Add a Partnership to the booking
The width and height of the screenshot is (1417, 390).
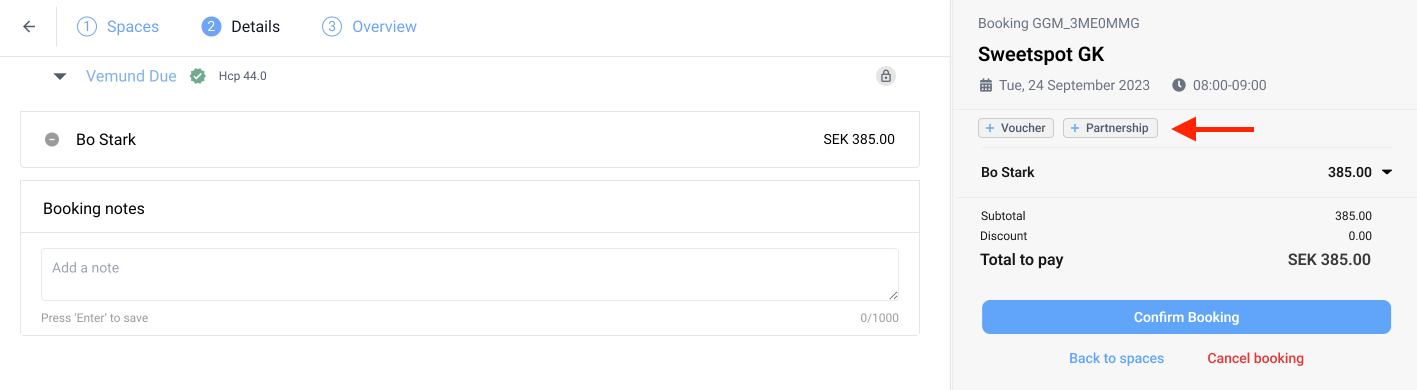tap(1110, 128)
